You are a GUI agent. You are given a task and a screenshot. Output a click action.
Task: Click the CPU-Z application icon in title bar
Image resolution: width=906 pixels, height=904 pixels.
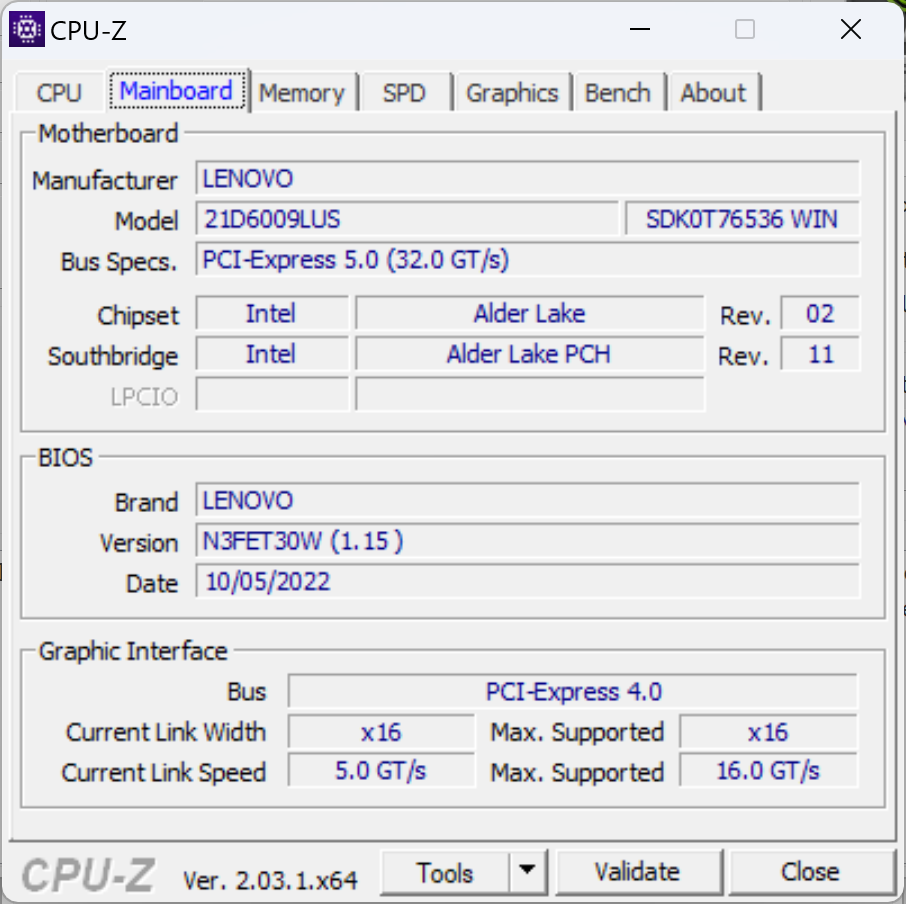click(x=26, y=29)
